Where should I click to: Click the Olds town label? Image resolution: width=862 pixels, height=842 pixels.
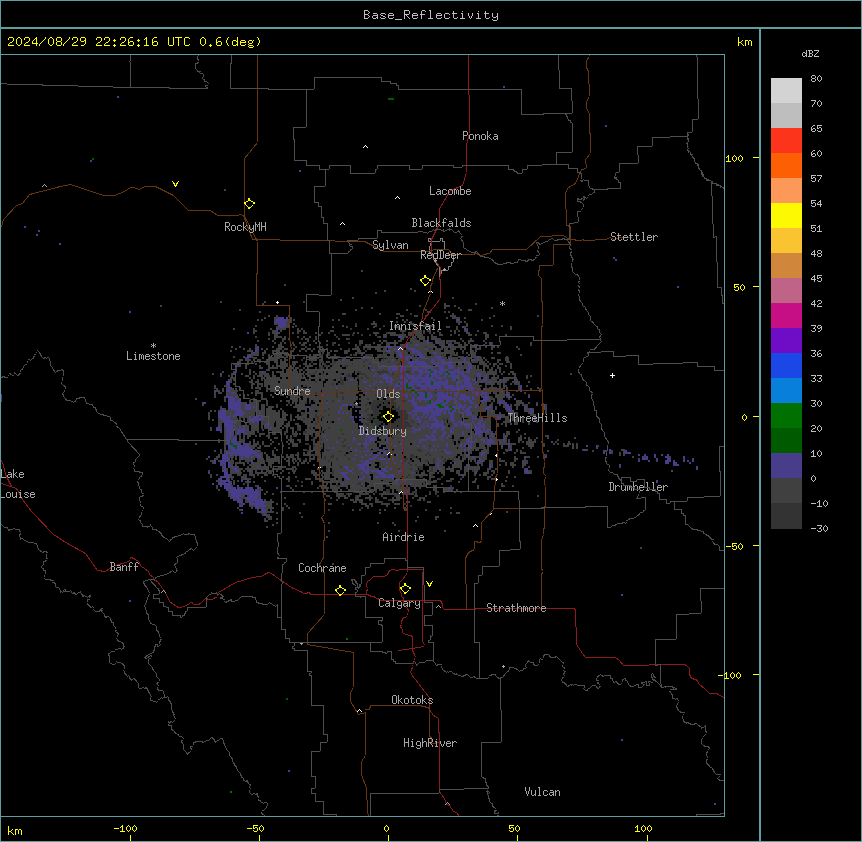[388, 394]
